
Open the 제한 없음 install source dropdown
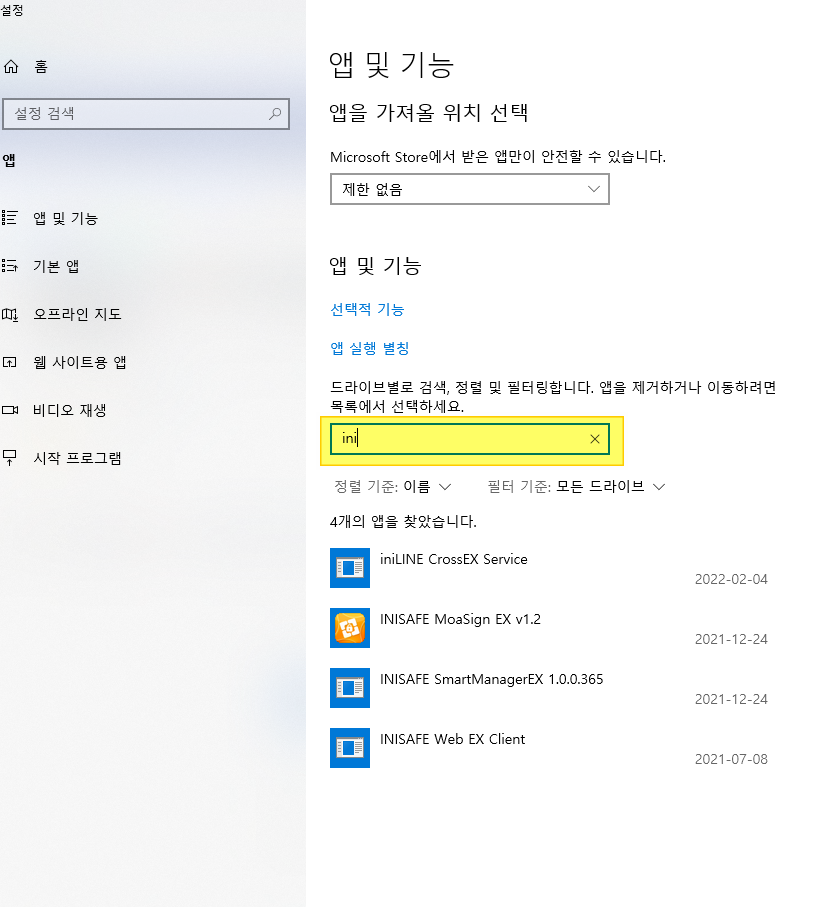tap(470, 189)
